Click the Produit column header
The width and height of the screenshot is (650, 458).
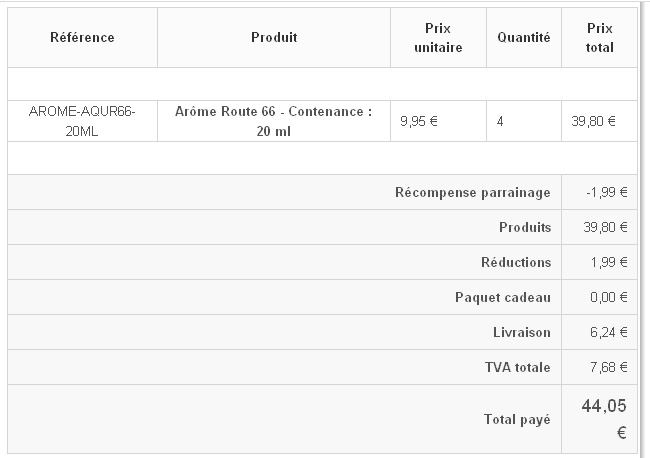click(x=274, y=37)
